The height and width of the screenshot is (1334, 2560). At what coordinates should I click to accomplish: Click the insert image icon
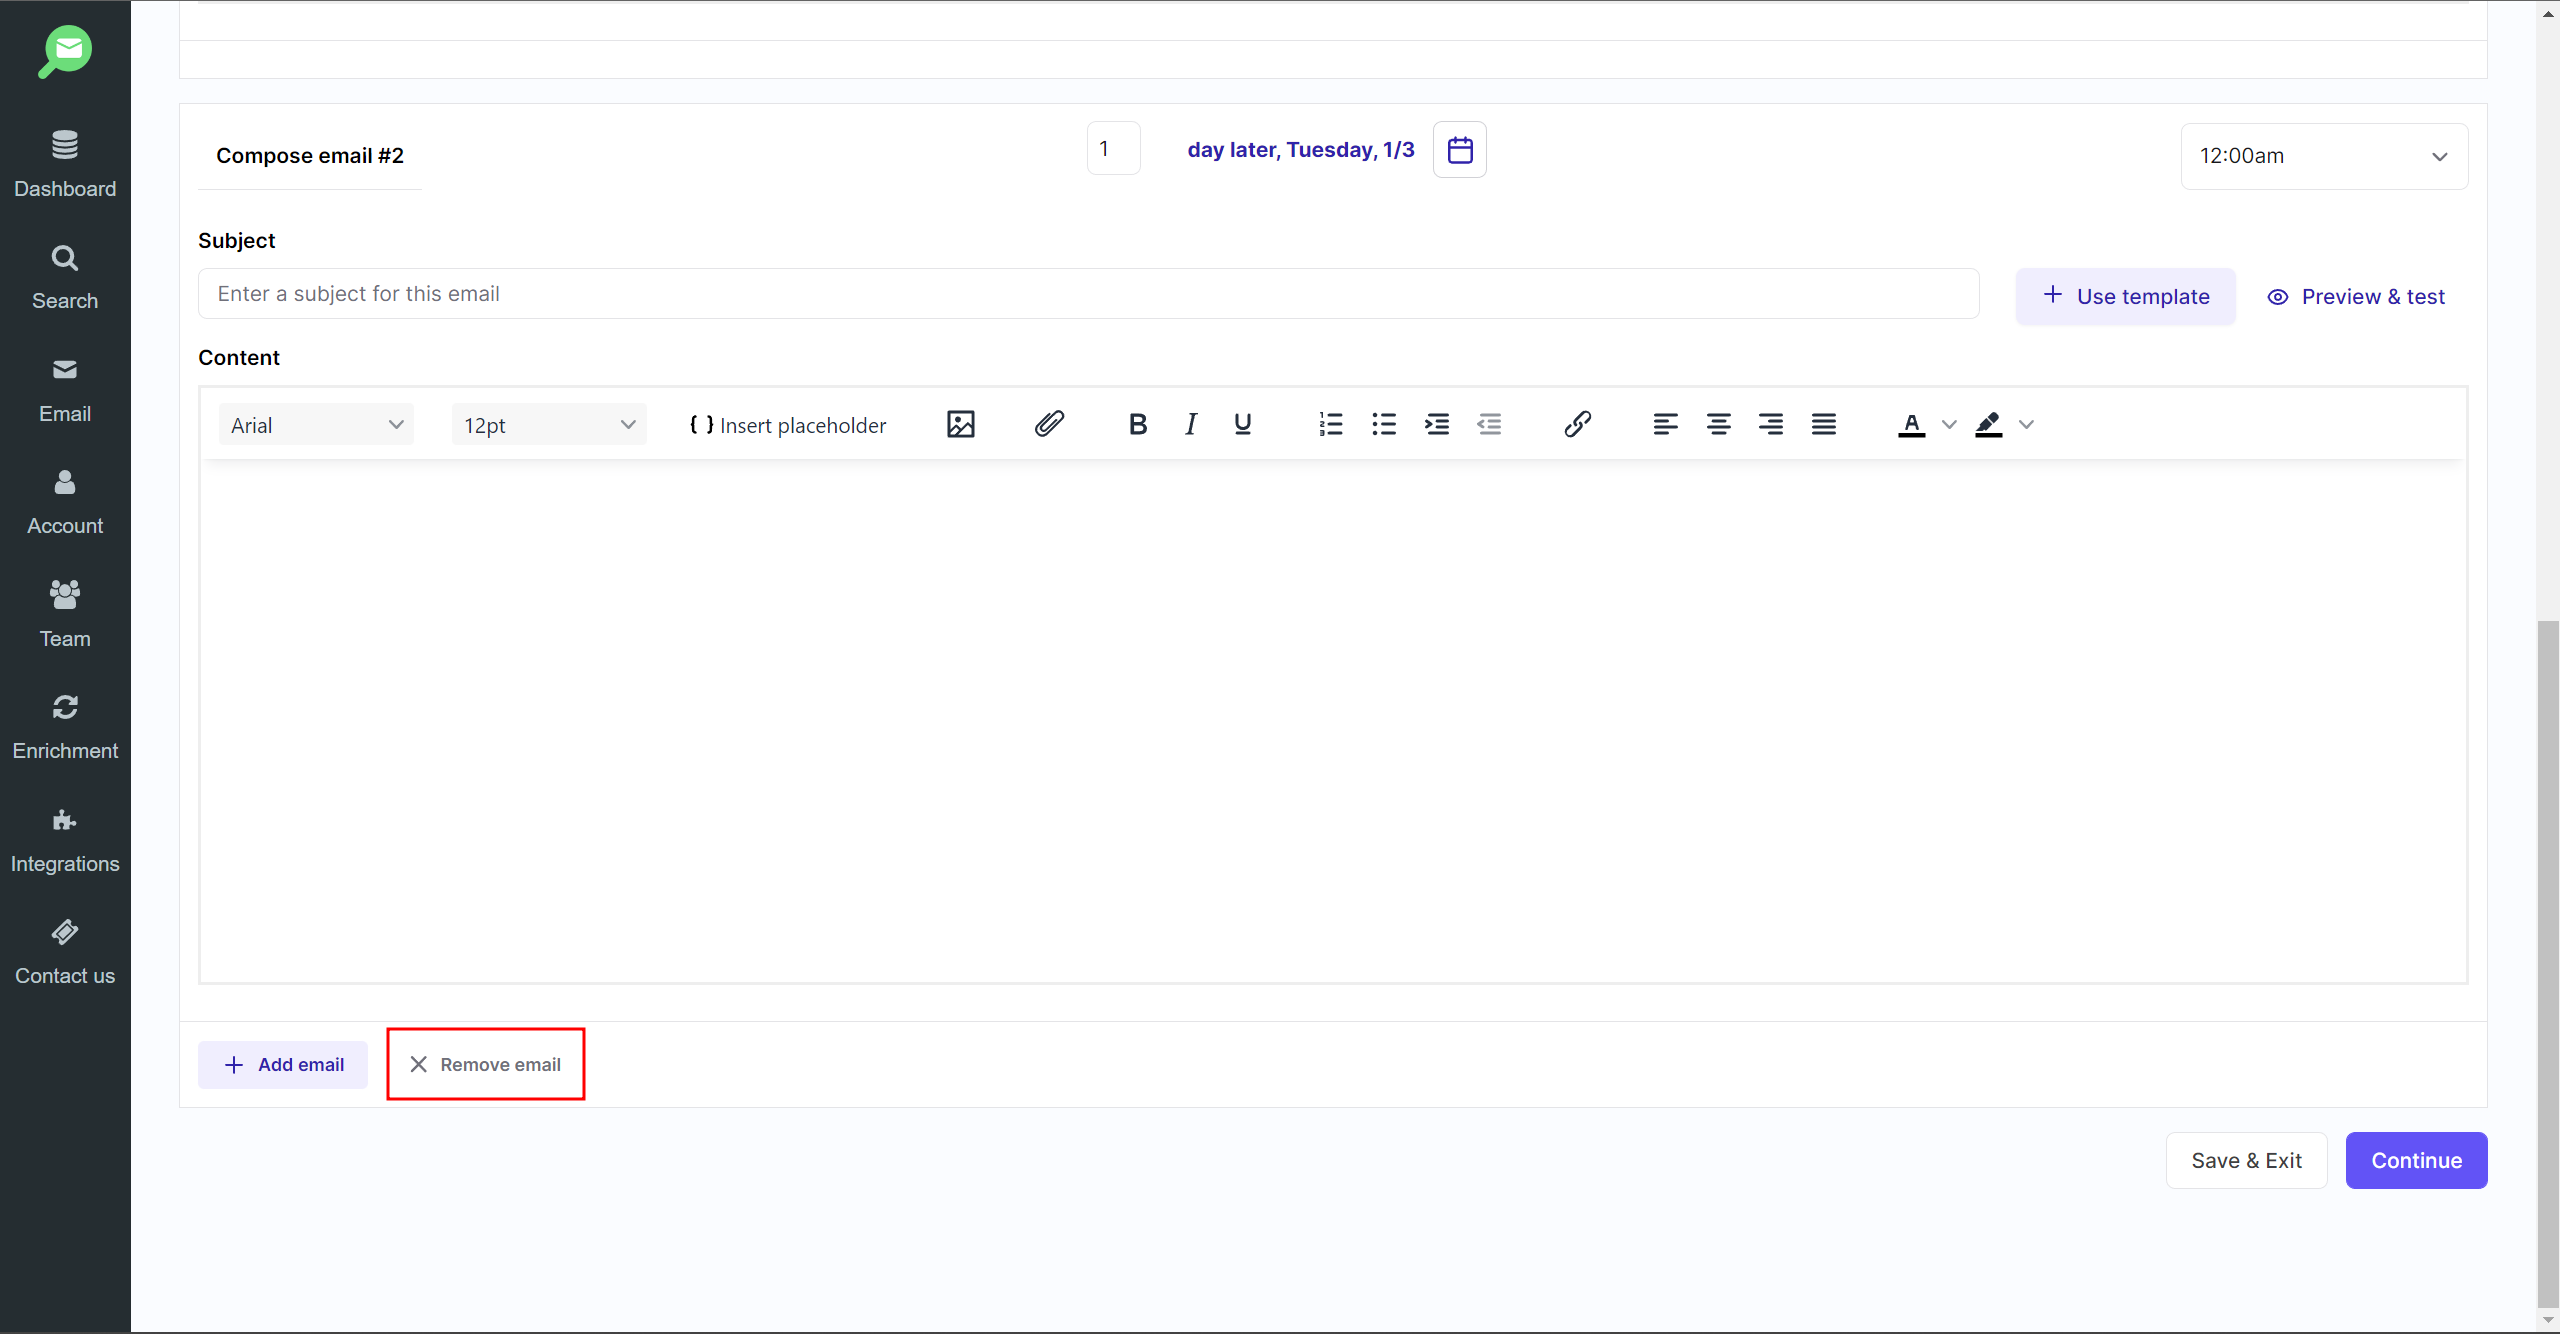tap(960, 424)
